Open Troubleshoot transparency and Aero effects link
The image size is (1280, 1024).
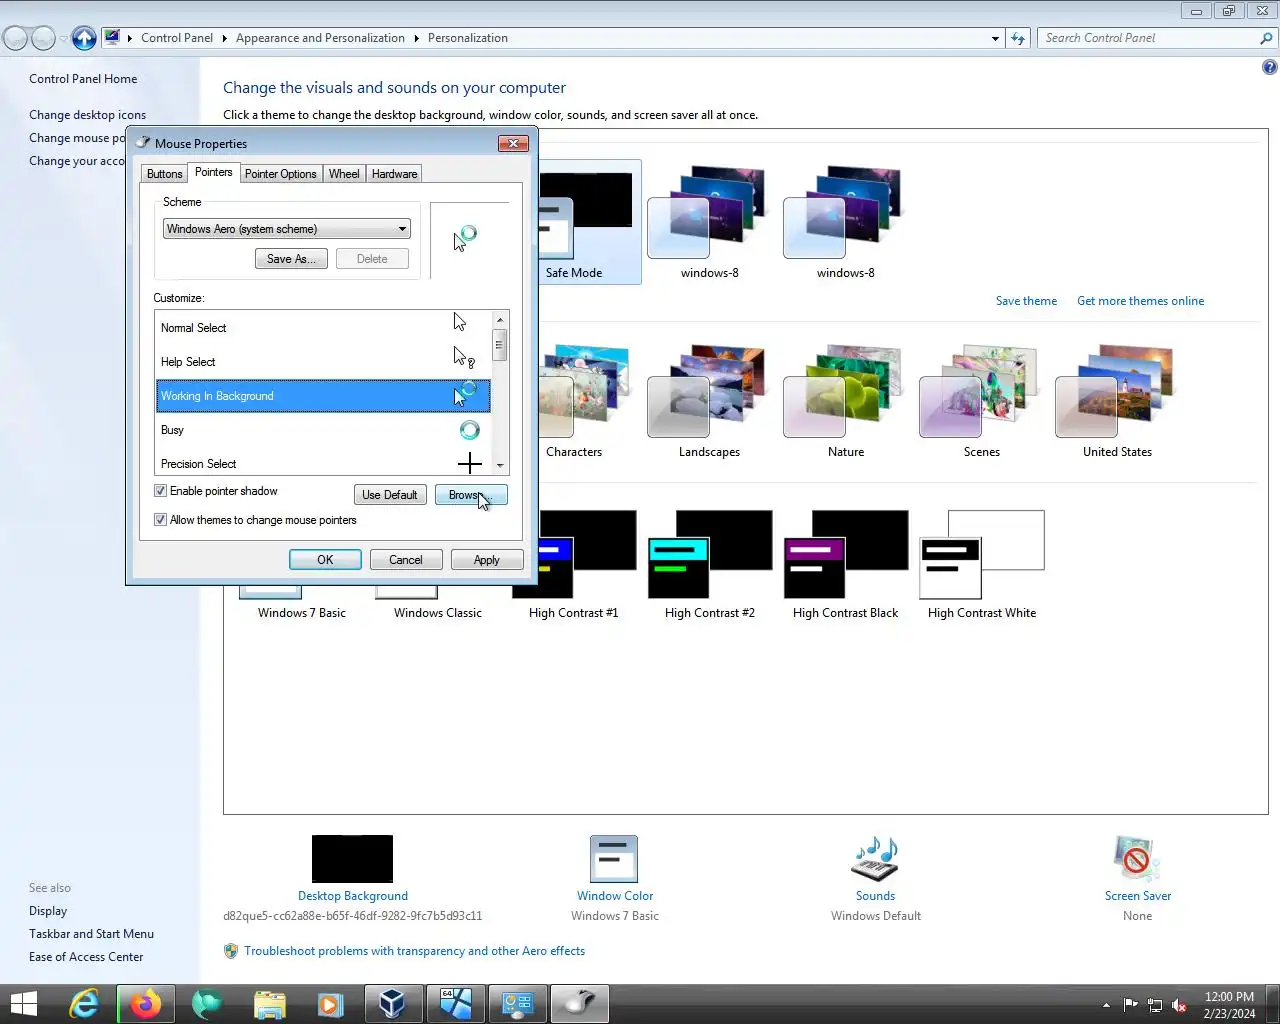(414, 951)
